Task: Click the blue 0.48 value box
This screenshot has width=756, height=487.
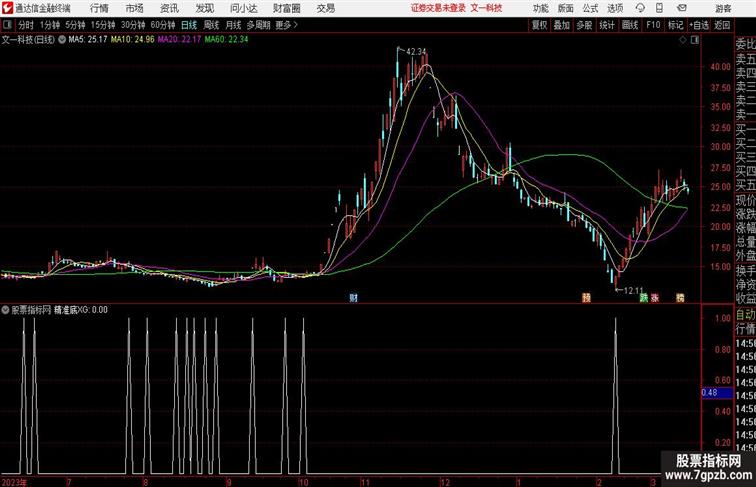Action: [x=717, y=393]
